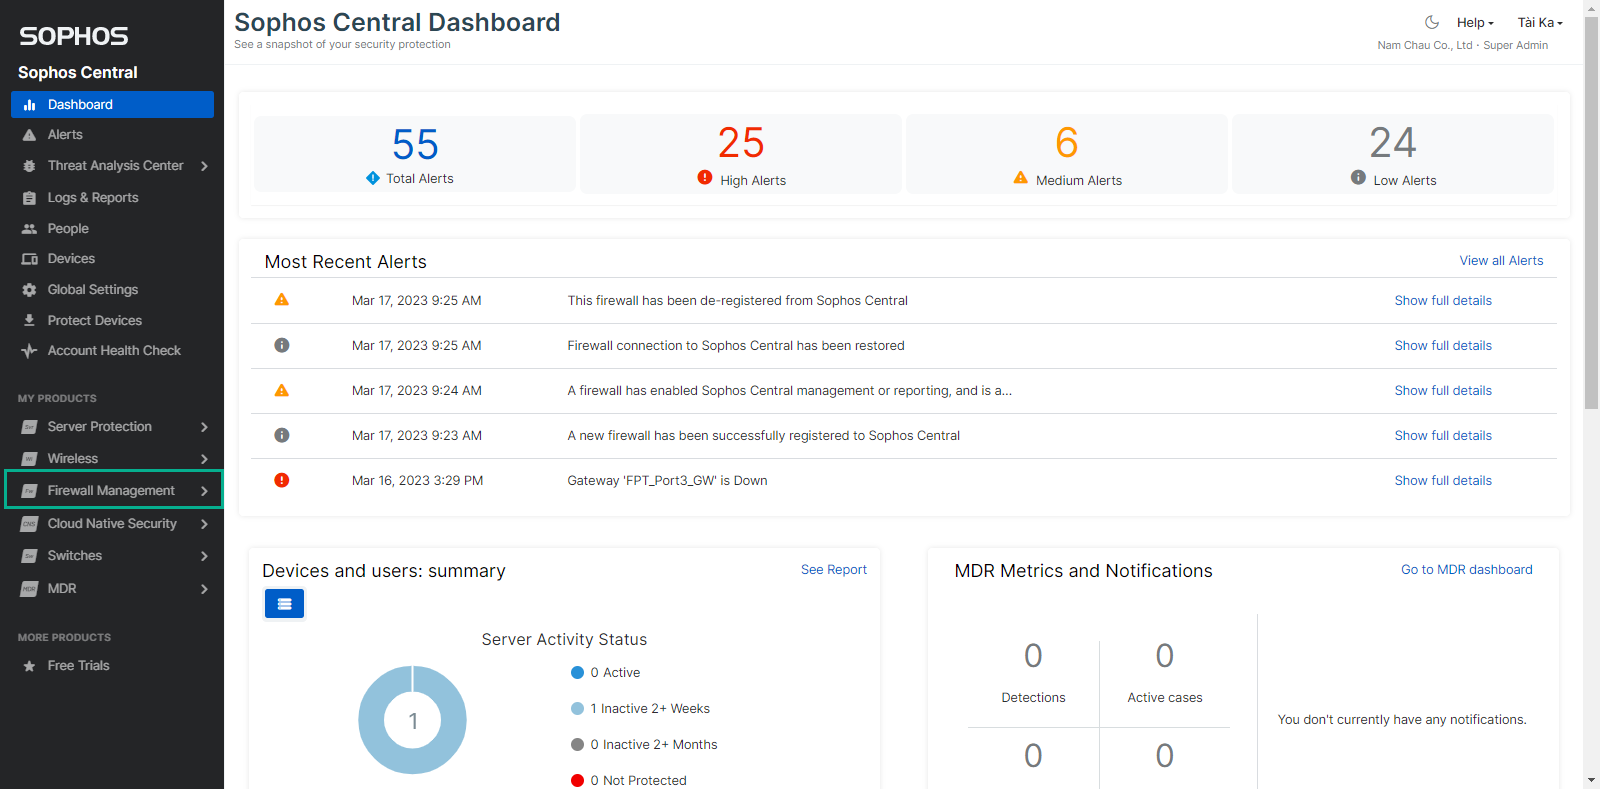Click the Firewall Management product icon
The image size is (1600, 789).
[30, 491]
